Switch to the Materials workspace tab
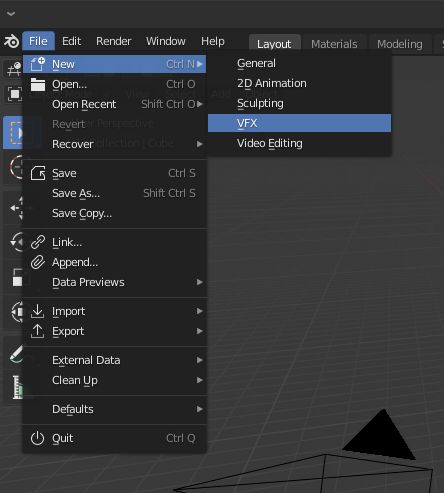 pyautogui.click(x=334, y=44)
